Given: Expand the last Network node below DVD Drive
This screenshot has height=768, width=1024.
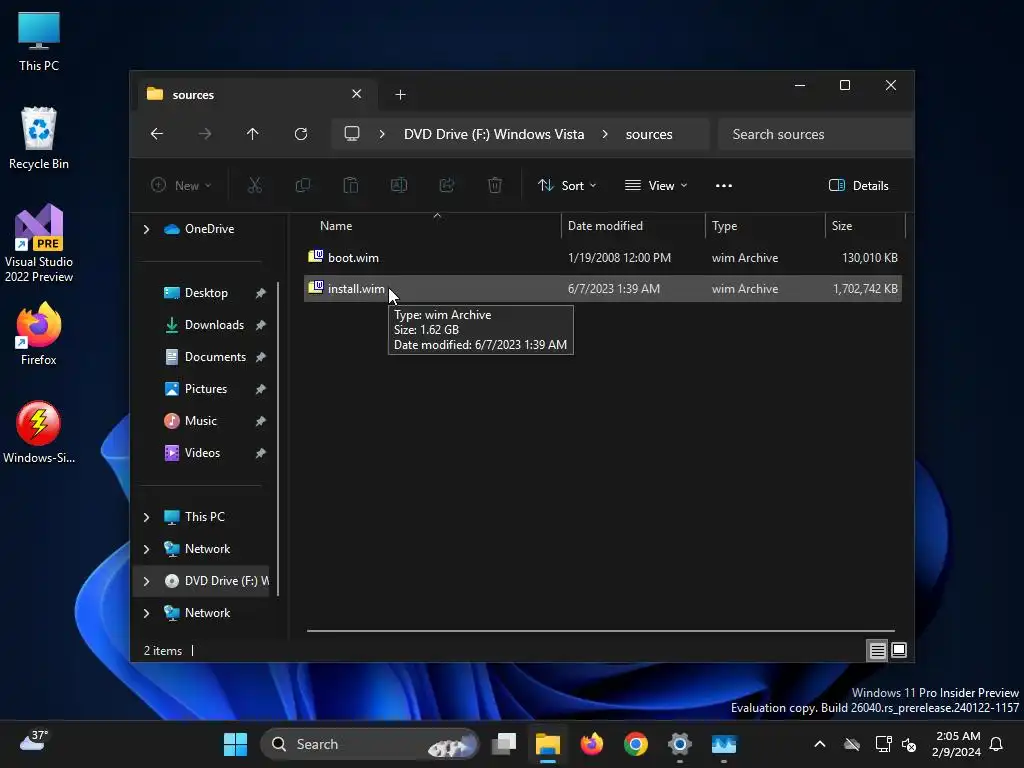Looking at the screenshot, I should click(146, 613).
